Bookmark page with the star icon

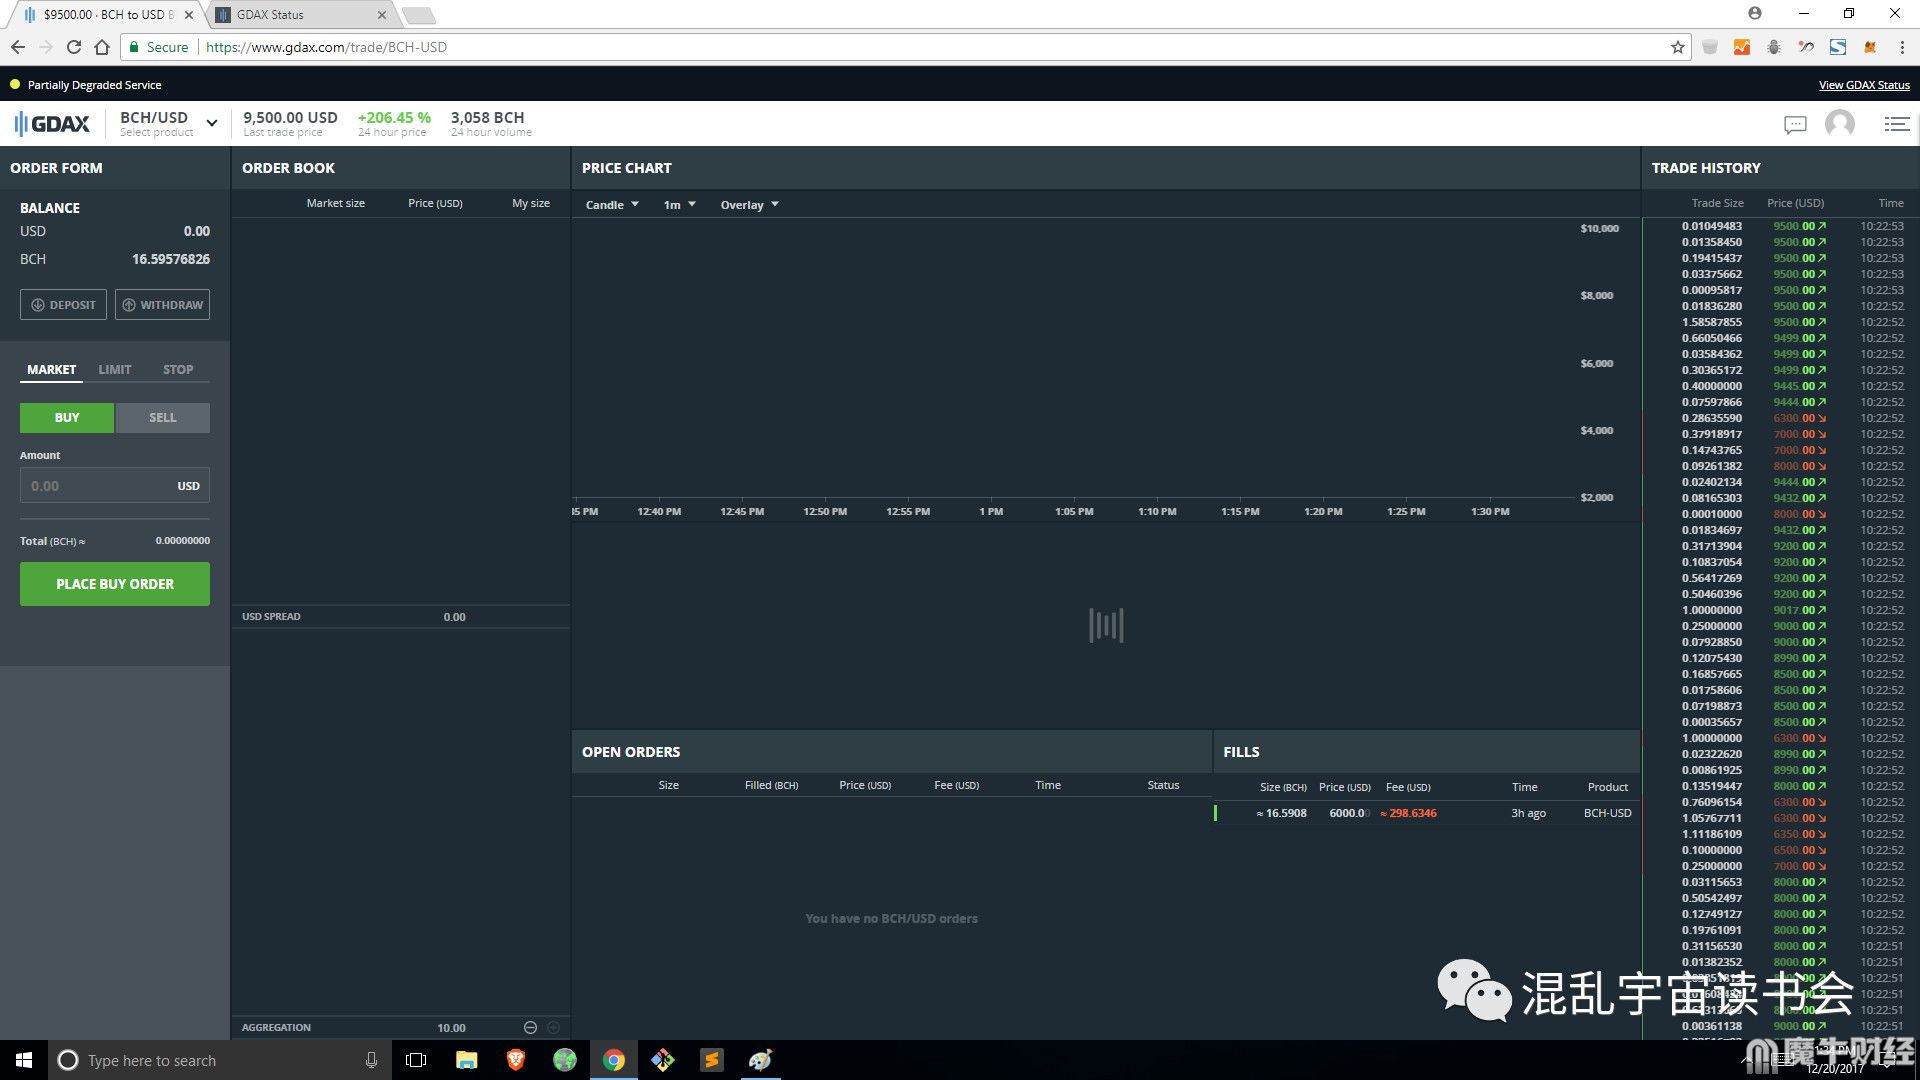pyautogui.click(x=1677, y=47)
